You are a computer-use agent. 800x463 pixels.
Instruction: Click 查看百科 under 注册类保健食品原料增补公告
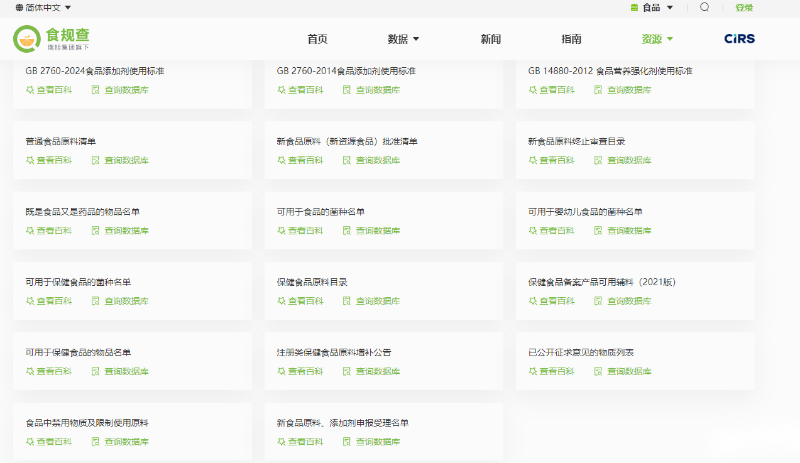tap(306, 372)
